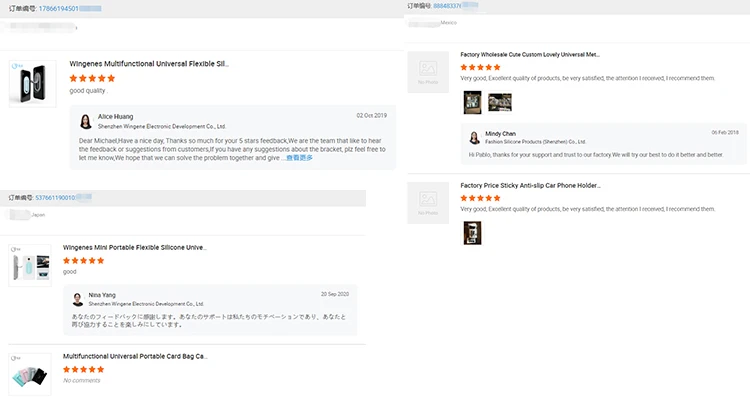Image resolution: width=750 pixels, height=400 pixels.
Task: Click star rating under Multifunctional Universal Portable Card Bag
Action: point(83,369)
